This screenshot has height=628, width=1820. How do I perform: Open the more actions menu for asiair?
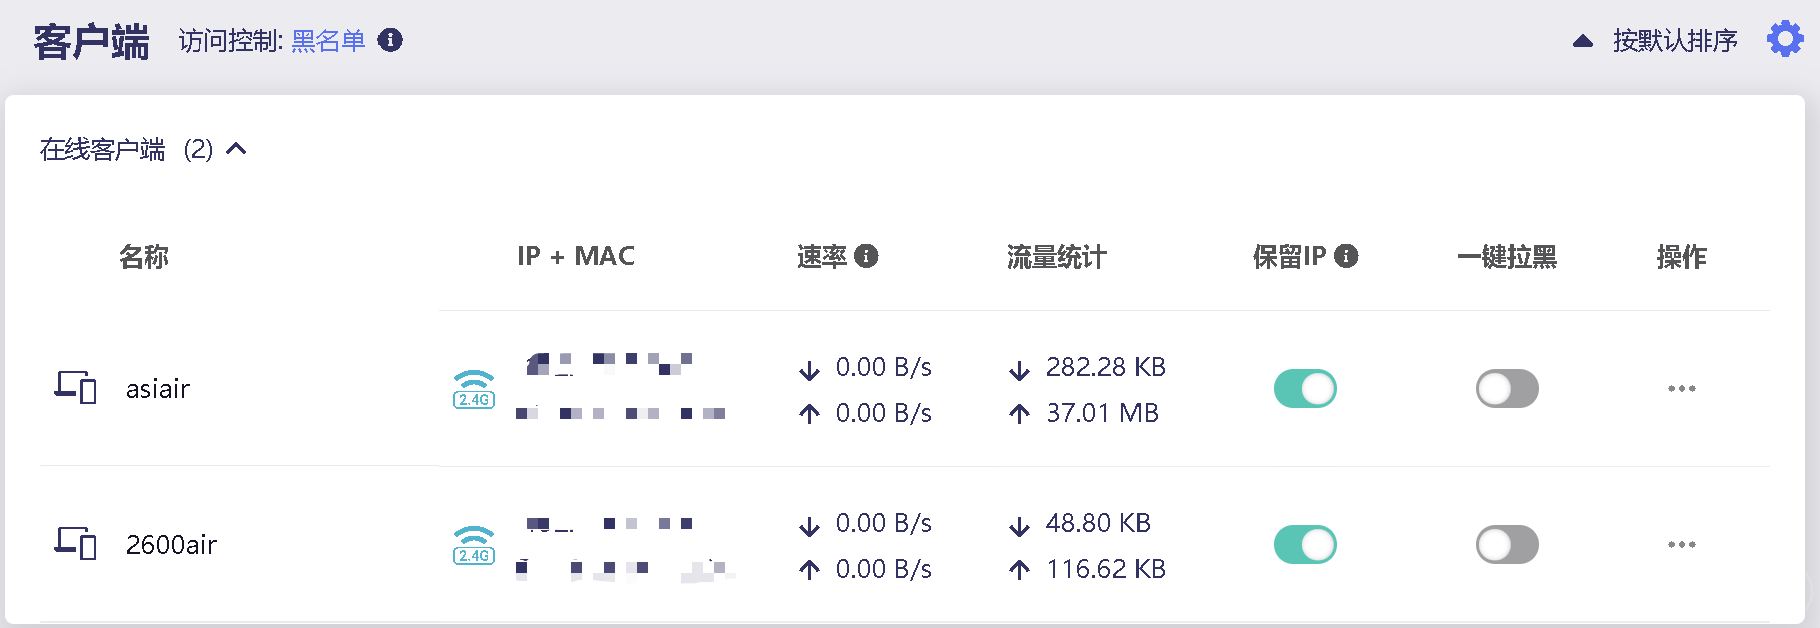coord(1682,389)
